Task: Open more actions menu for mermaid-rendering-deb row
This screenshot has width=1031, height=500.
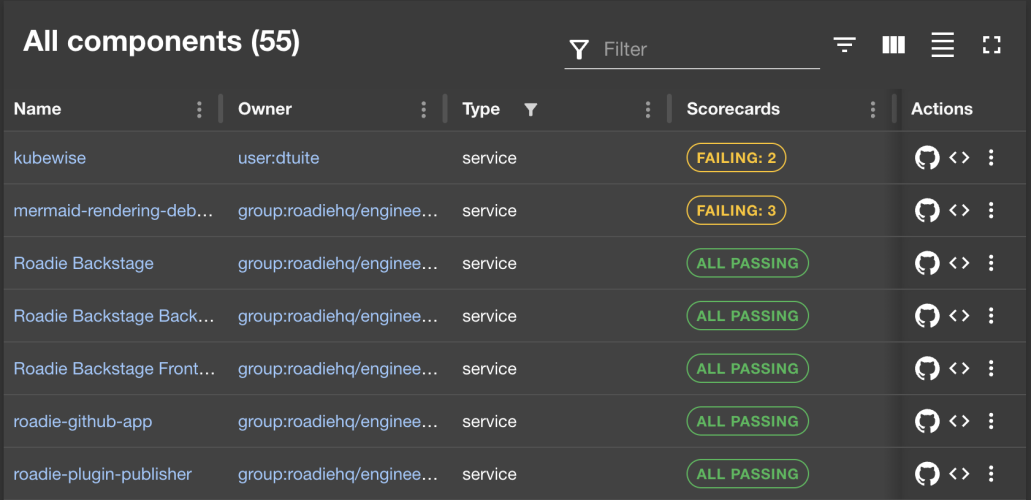Action: coord(991,210)
